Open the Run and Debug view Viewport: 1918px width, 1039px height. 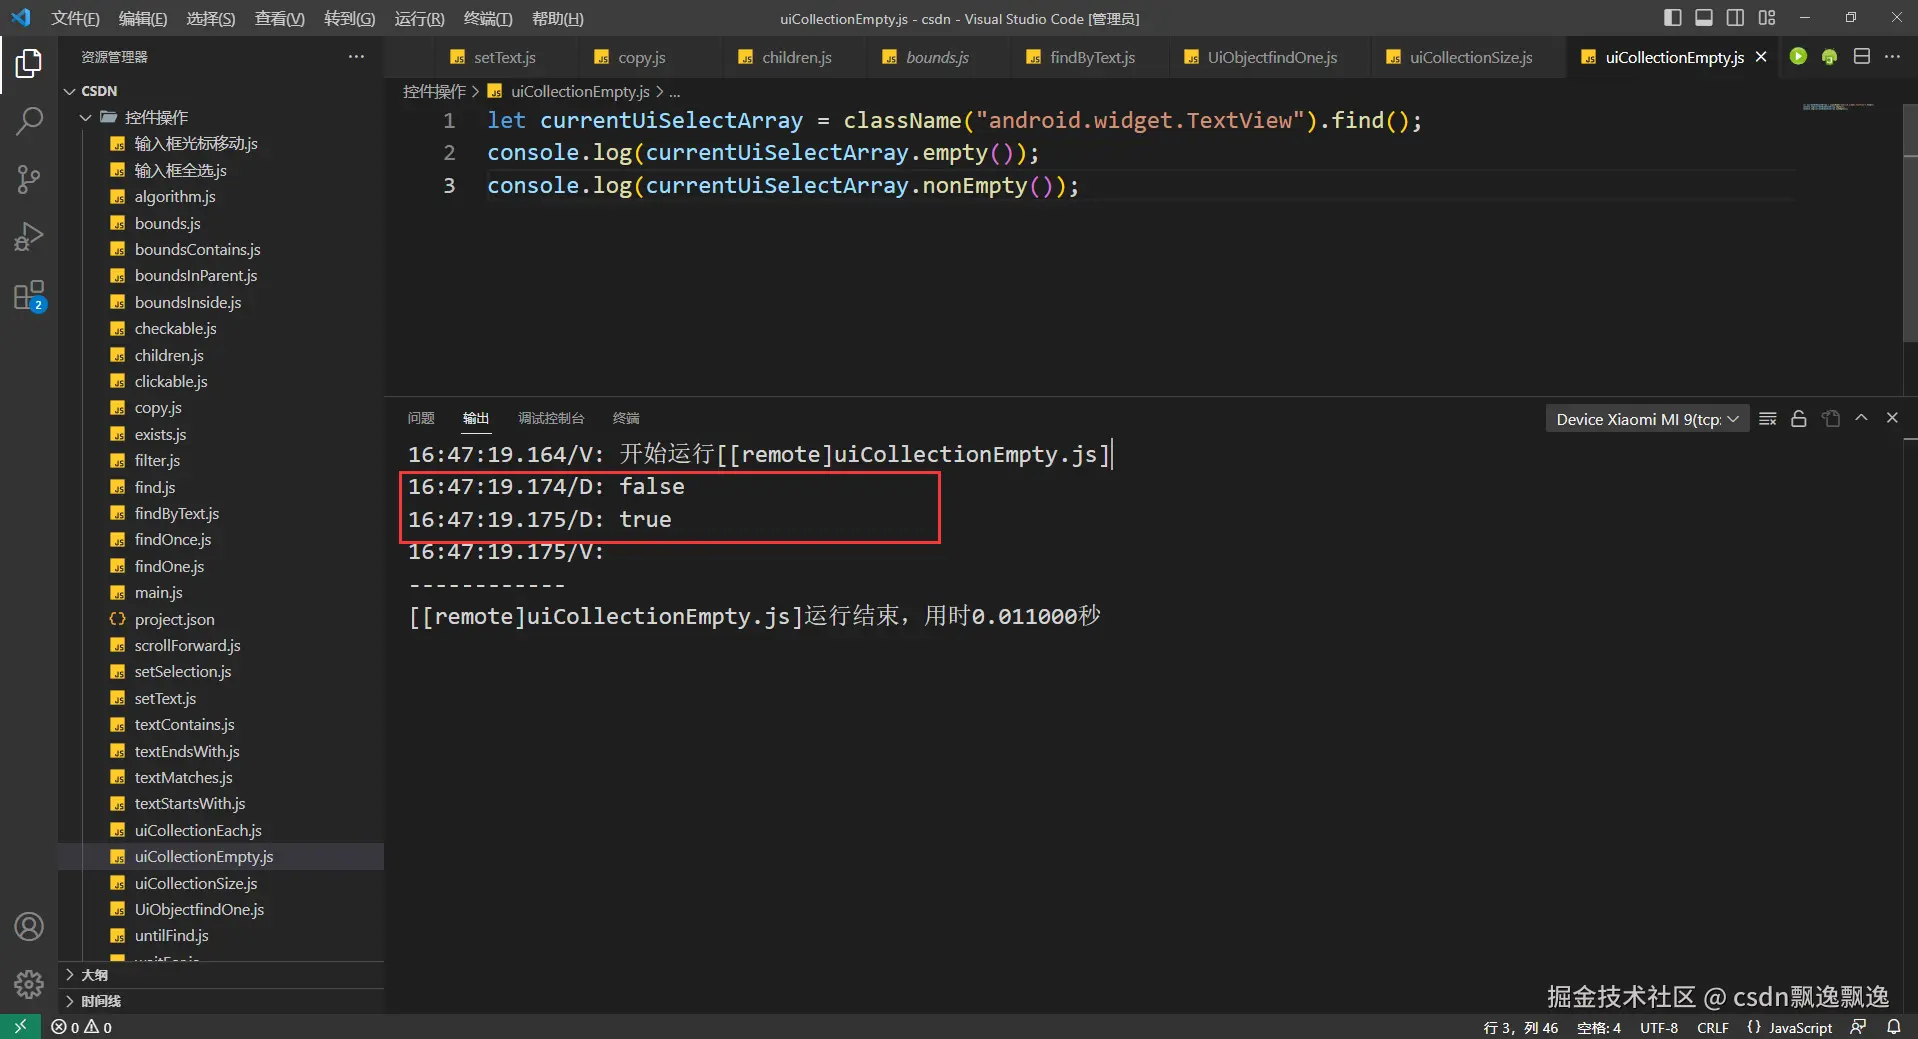(x=29, y=237)
